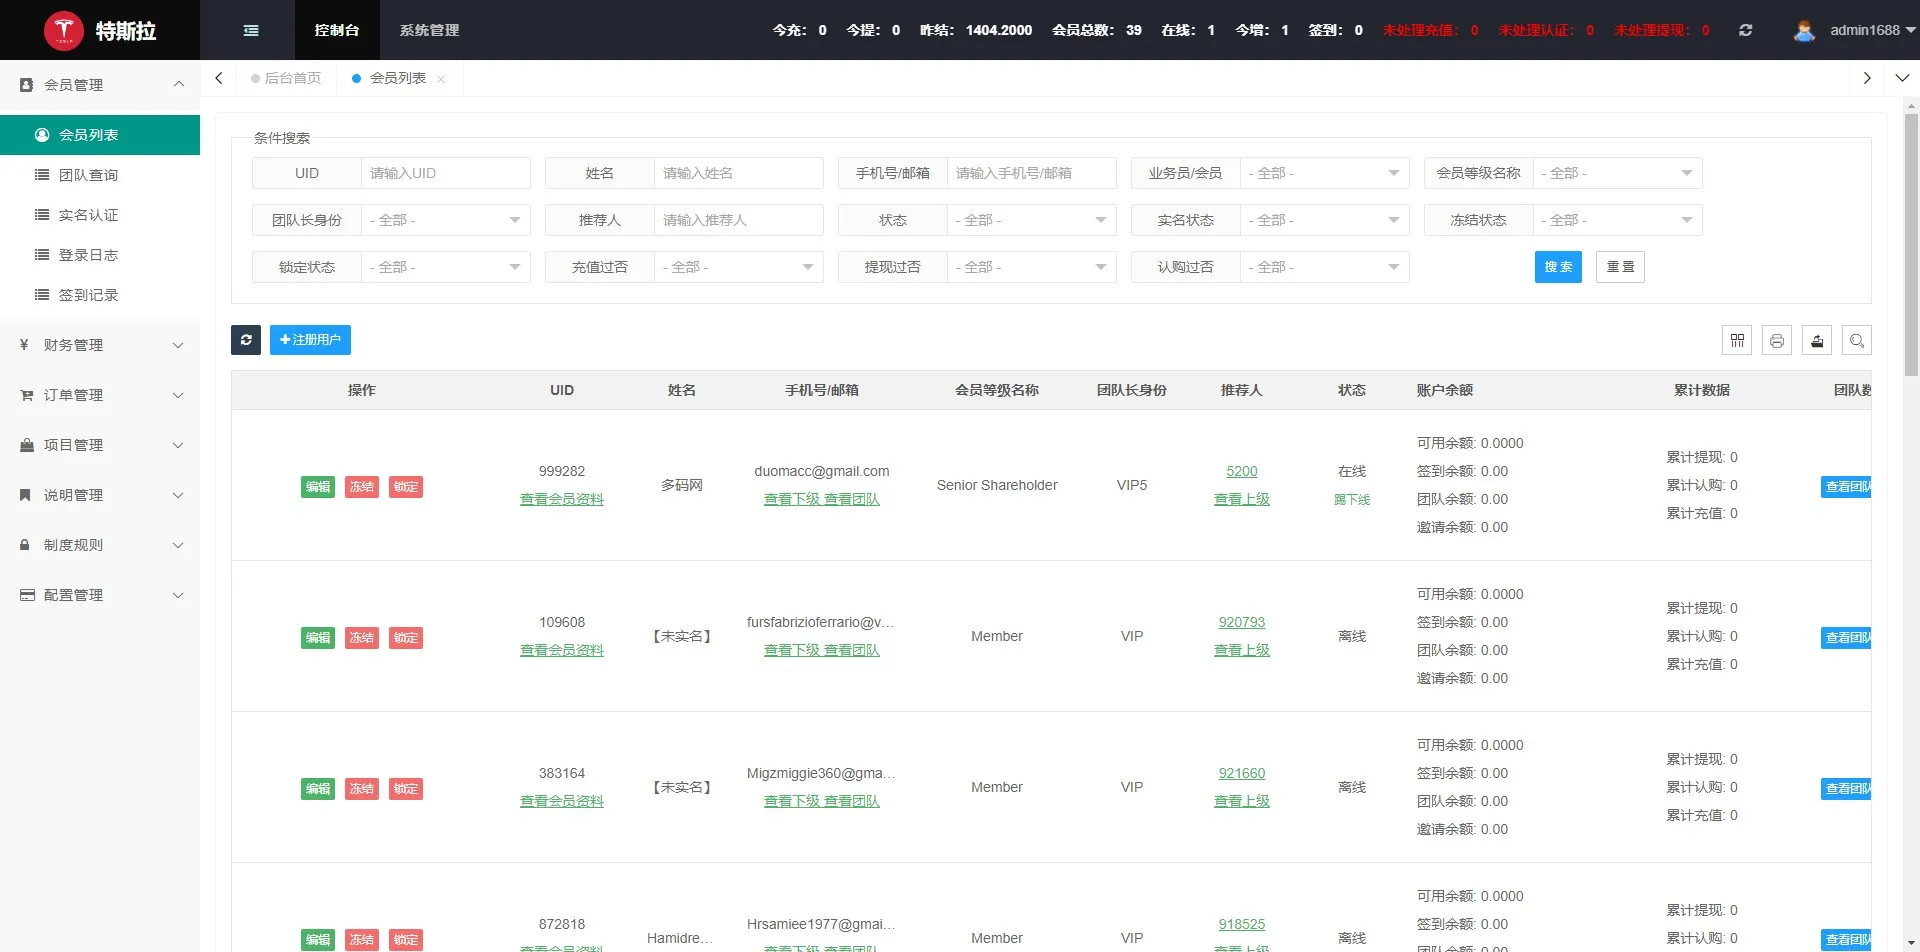Open 团队查询 in sidebar
This screenshot has width=1920, height=952.
coord(100,175)
